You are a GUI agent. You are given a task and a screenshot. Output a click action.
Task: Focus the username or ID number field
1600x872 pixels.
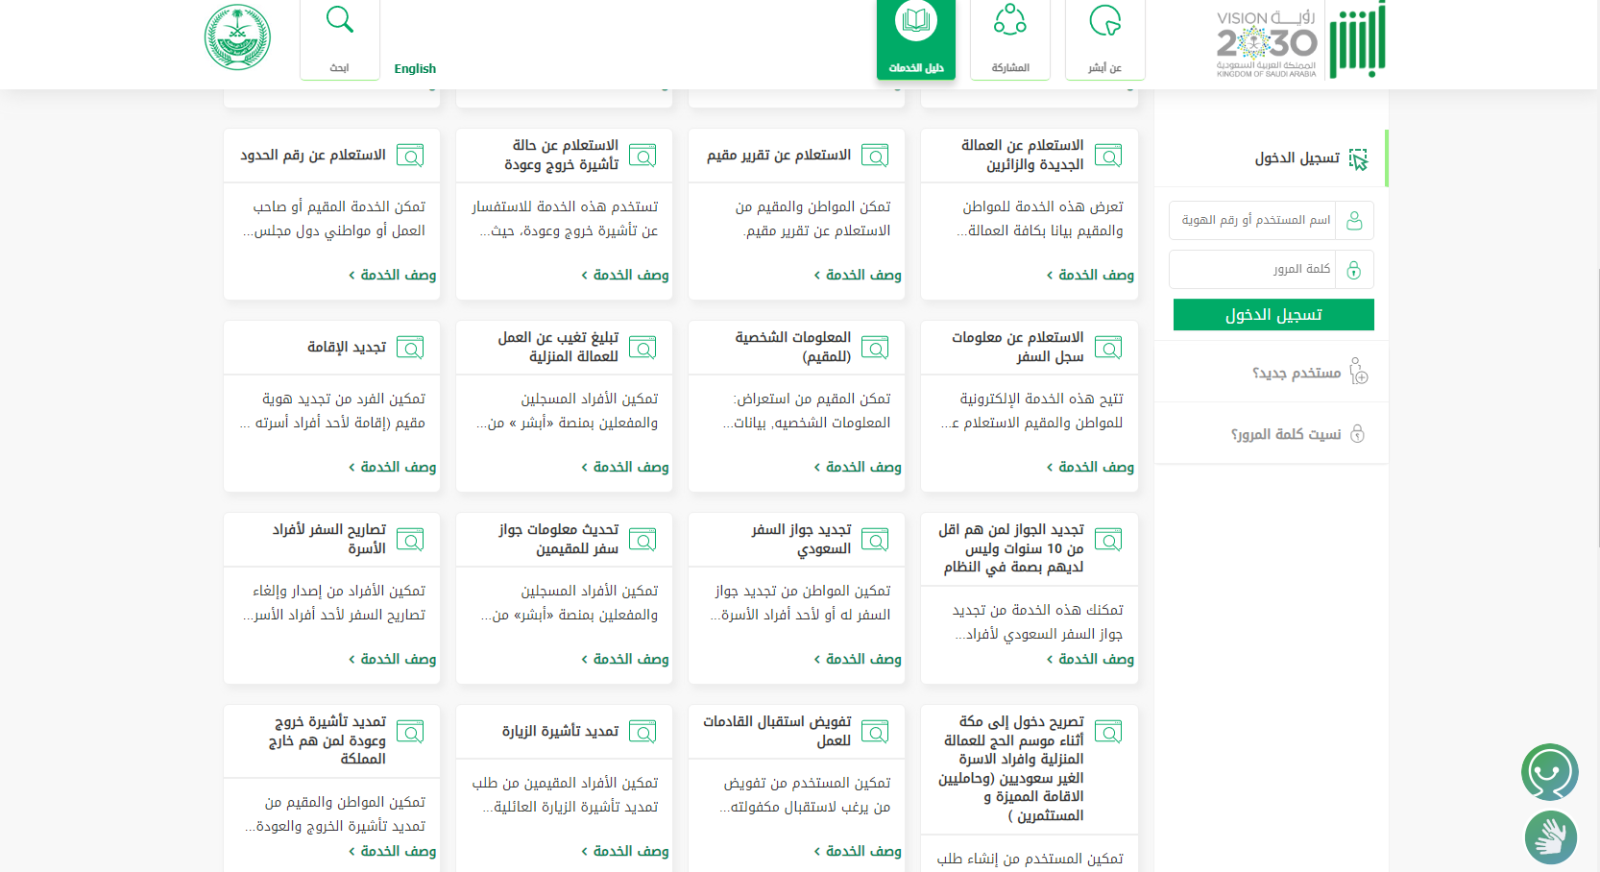[1271, 220]
